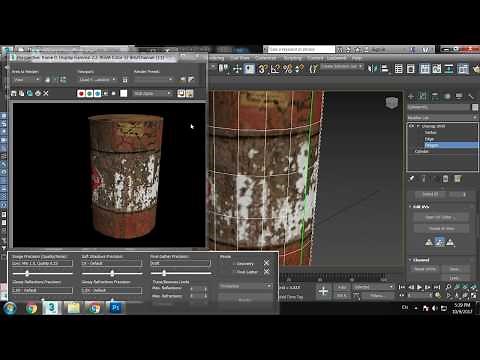480x360 pixels.
Task: Open the Production render mode dropdown
Action: click(245, 286)
